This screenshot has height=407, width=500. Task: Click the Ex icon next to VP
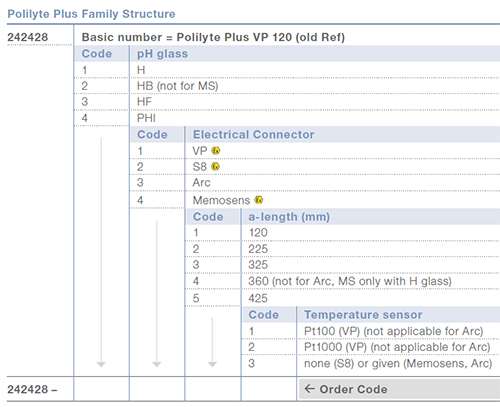click(216, 151)
